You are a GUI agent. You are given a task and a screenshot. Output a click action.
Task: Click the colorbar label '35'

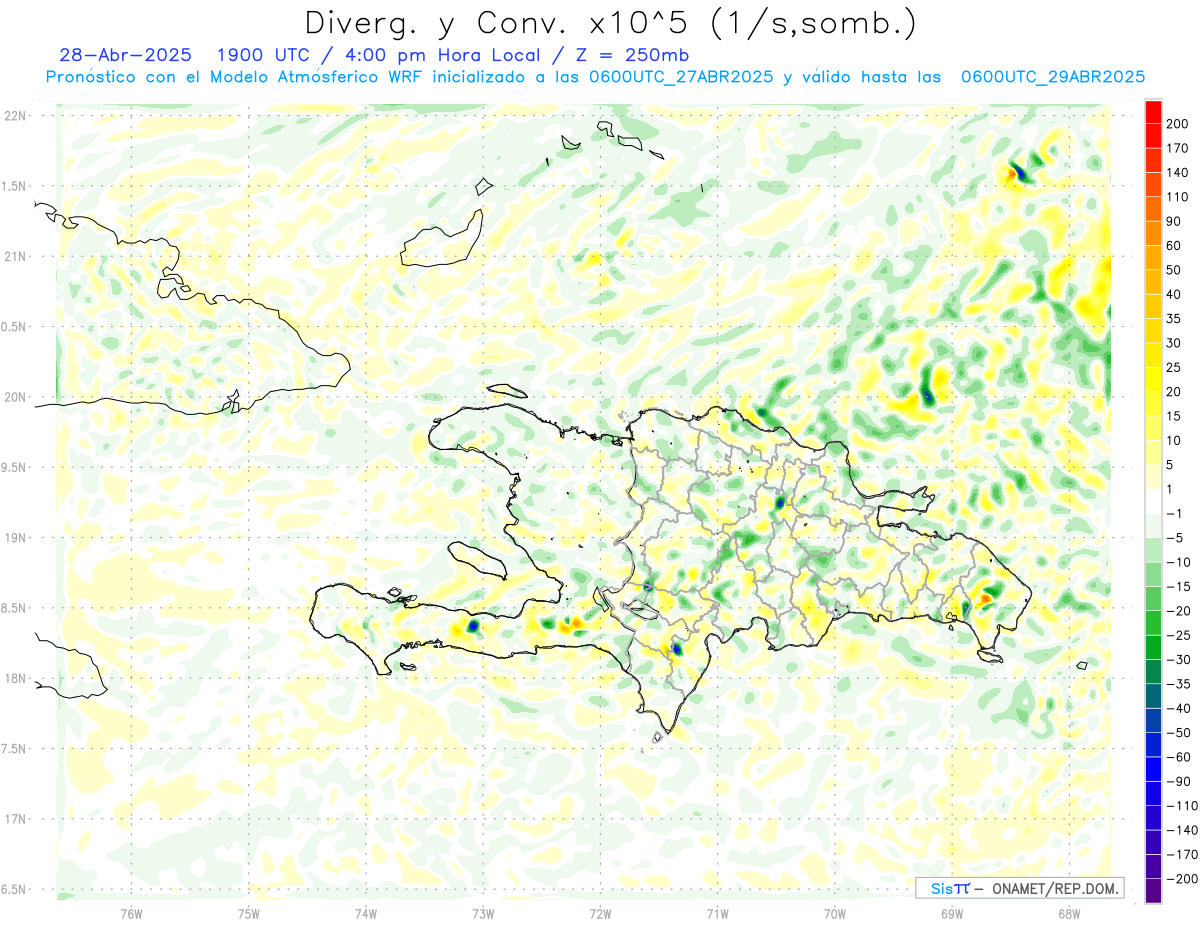[x=1175, y=319]
